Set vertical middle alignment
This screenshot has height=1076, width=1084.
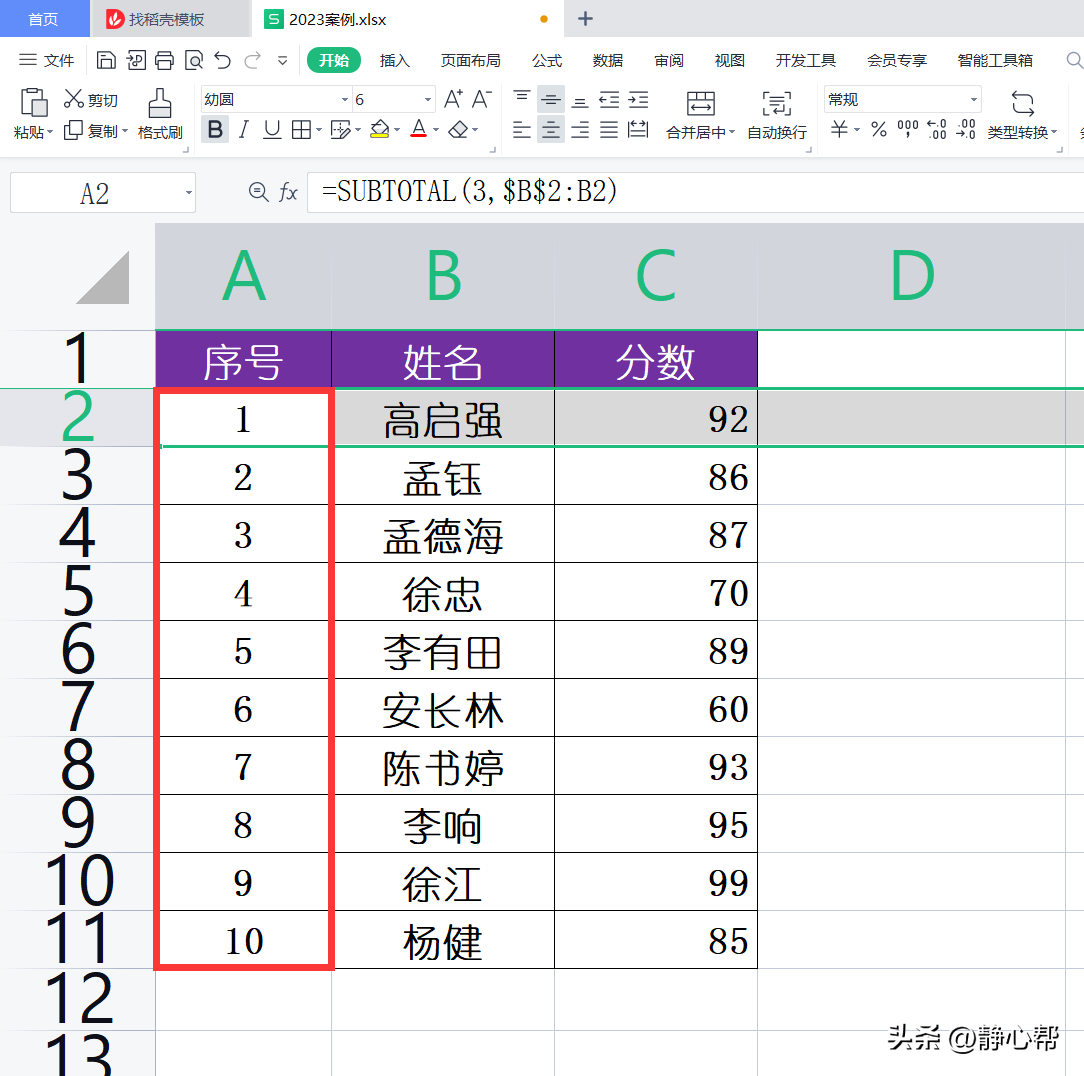[x=551, y=100]
